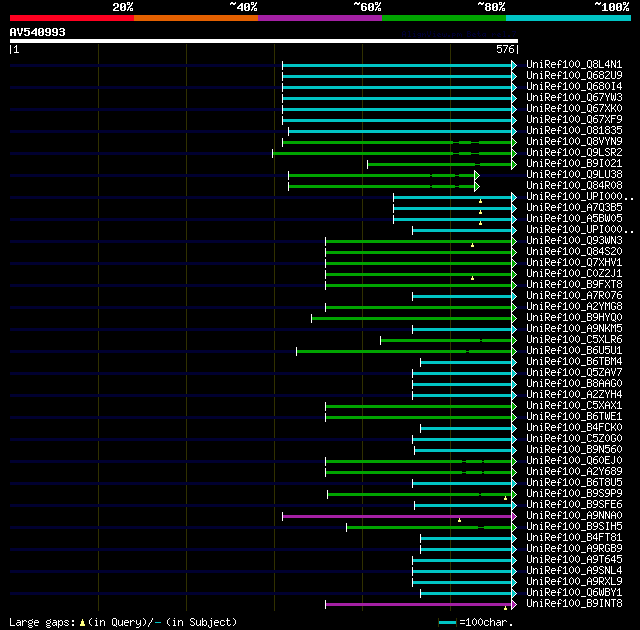Click the AV540993 query name
The height and width of the screenshot is (630, 640).
[38, 32]
